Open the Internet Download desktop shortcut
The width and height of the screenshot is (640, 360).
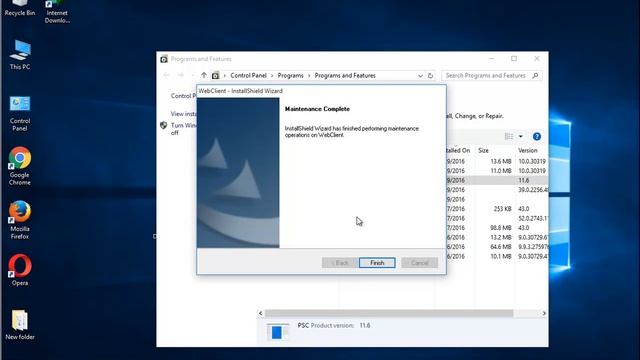pyautogui.click(x=57, y=11)
